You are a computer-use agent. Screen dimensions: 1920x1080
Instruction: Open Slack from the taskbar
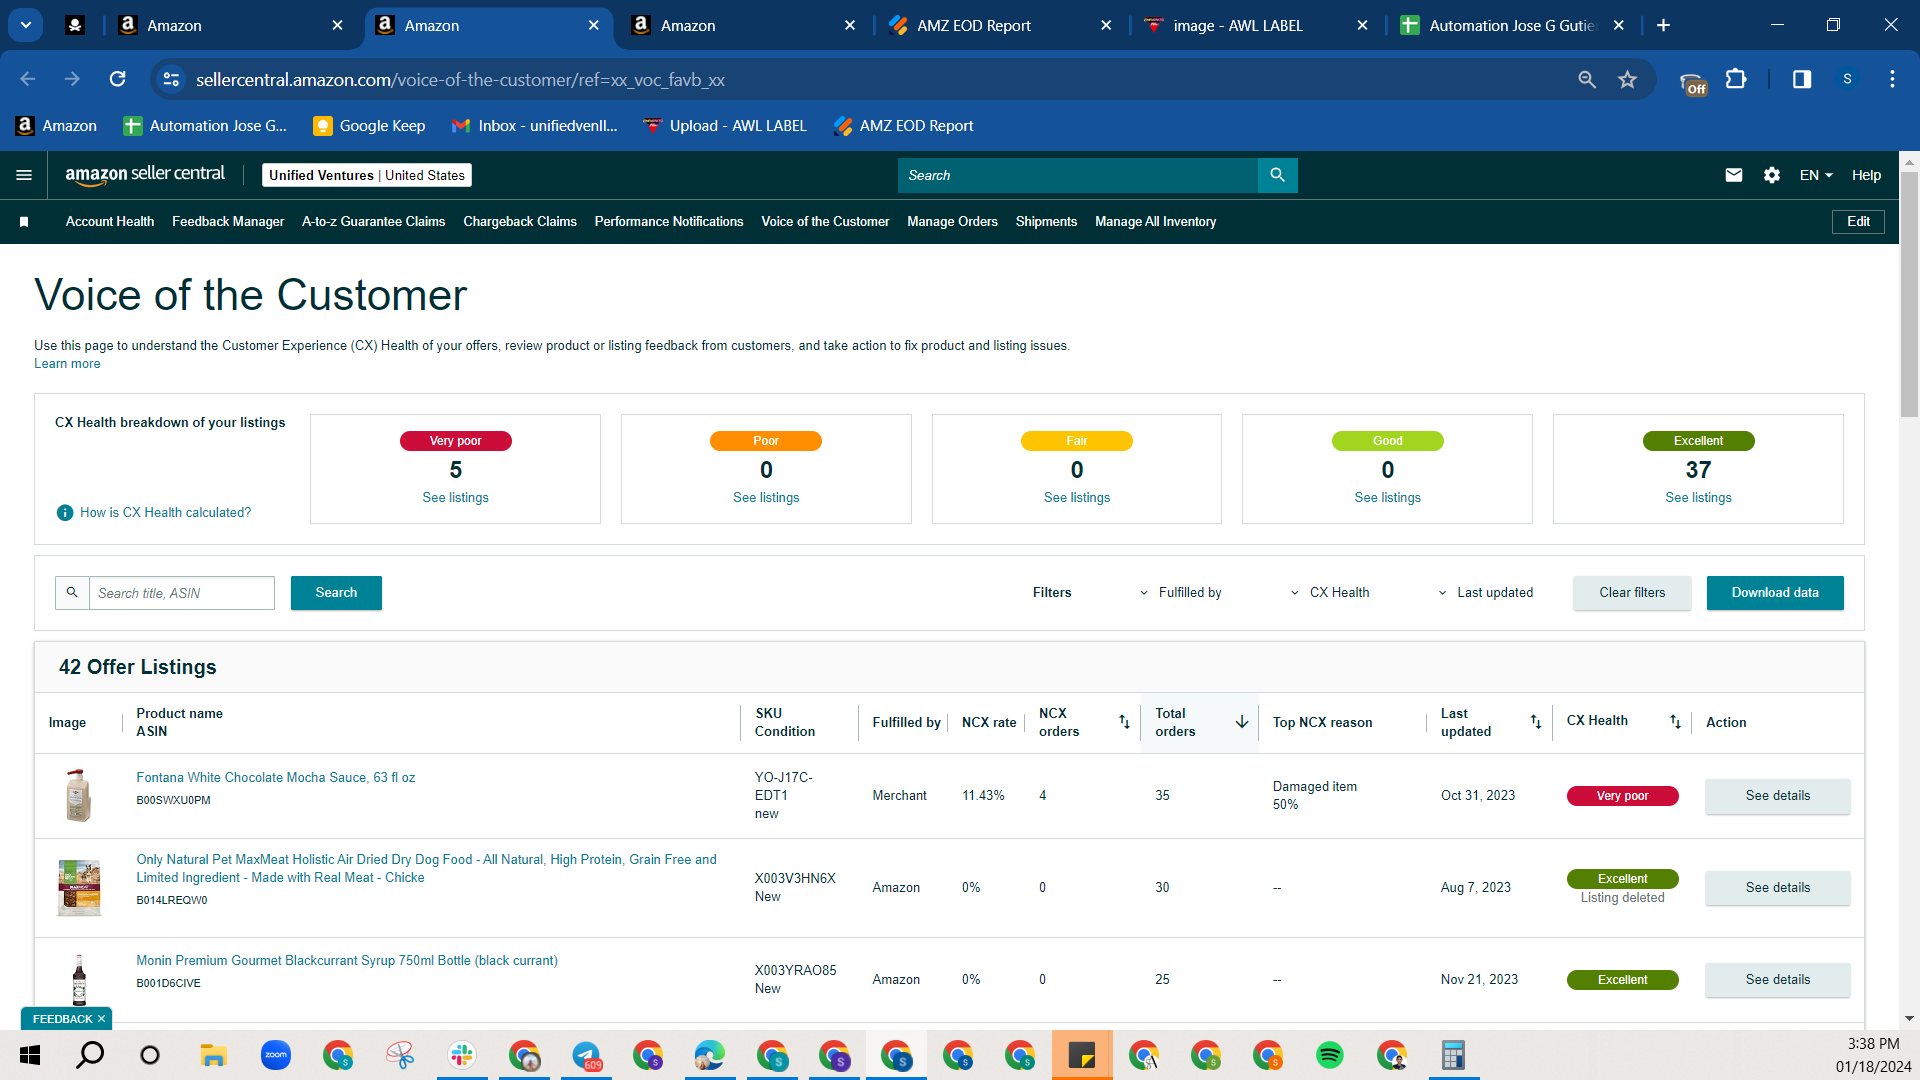coord(462,1055)
